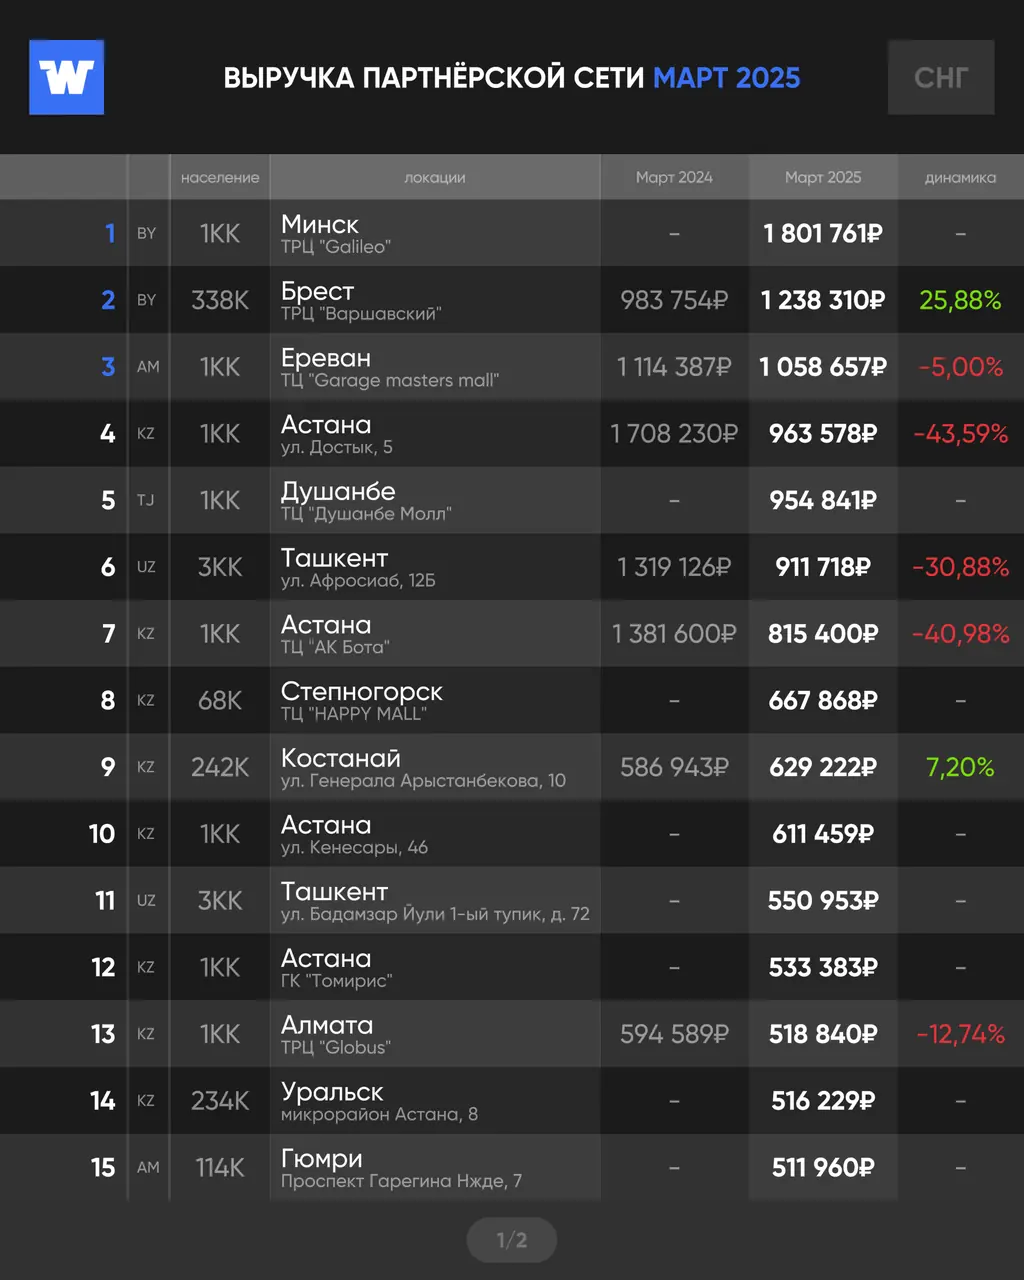Image resolution: width=1024 pixels, height=1280 pixels.
Task: Click the green 25,88% dynamics value
Action: [x=960, y=300]
